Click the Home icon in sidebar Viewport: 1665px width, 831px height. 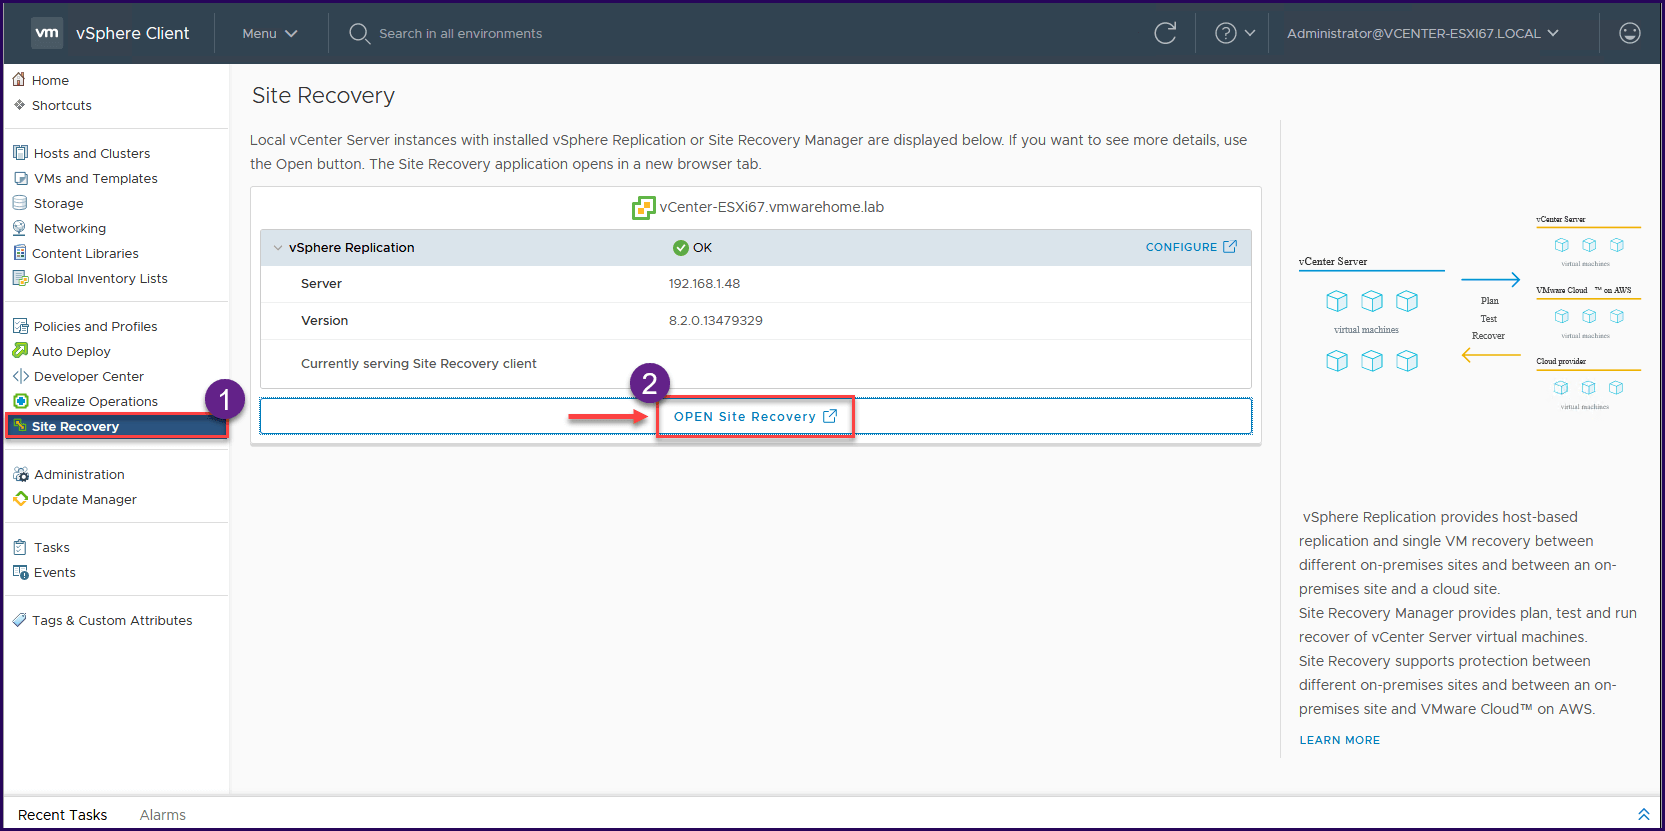[x=19, y=79]
